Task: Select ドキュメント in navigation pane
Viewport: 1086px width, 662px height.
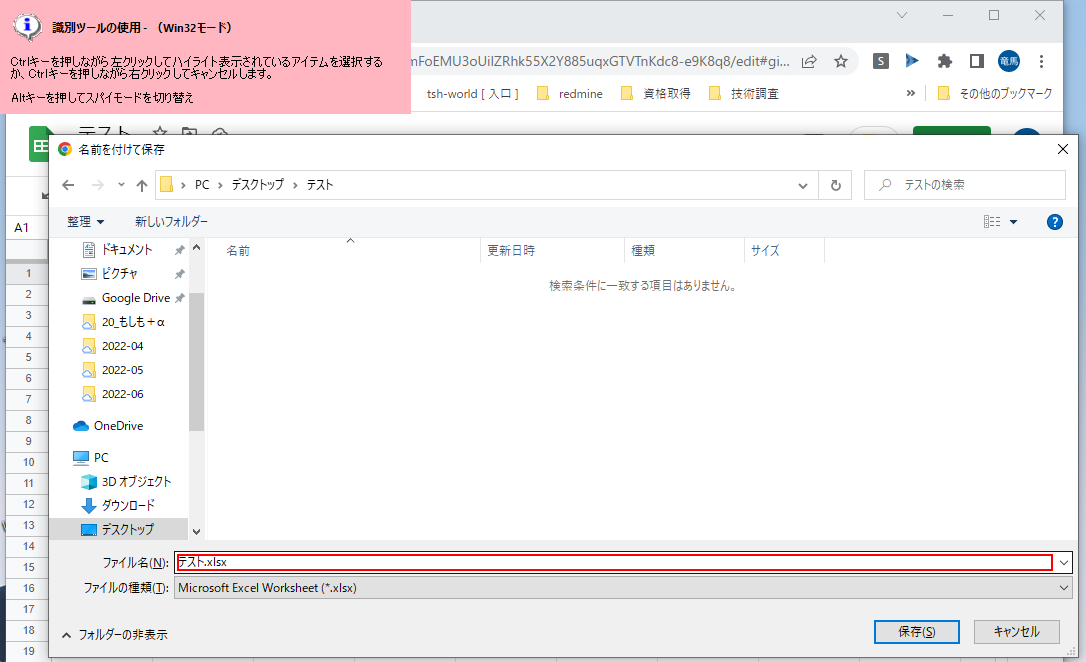Action: pos(127,249)
